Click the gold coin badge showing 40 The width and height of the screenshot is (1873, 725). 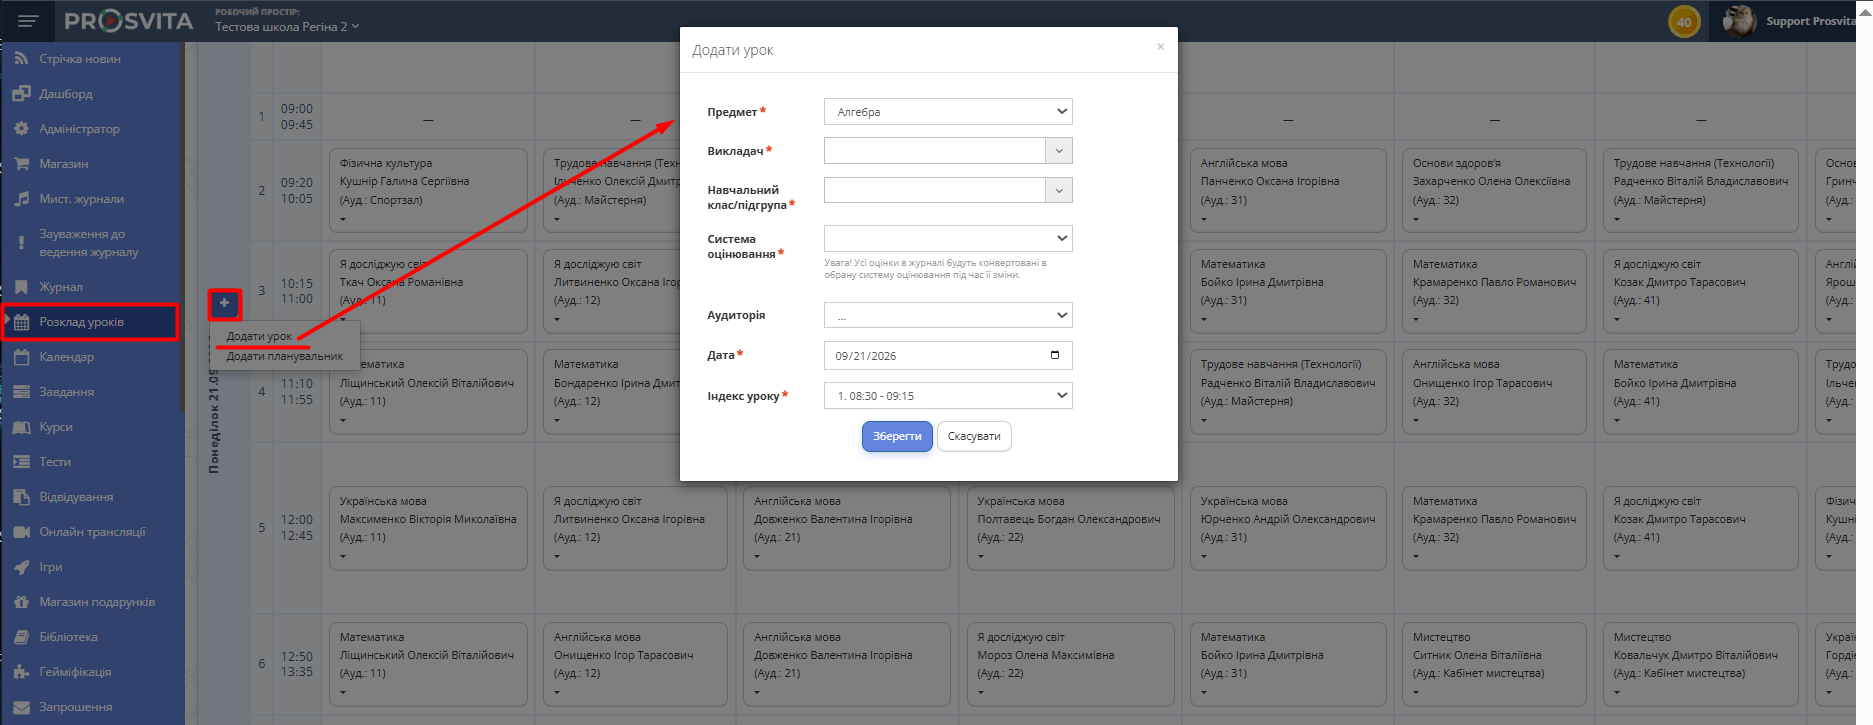pyautogui.click(x=1684, y=21)
